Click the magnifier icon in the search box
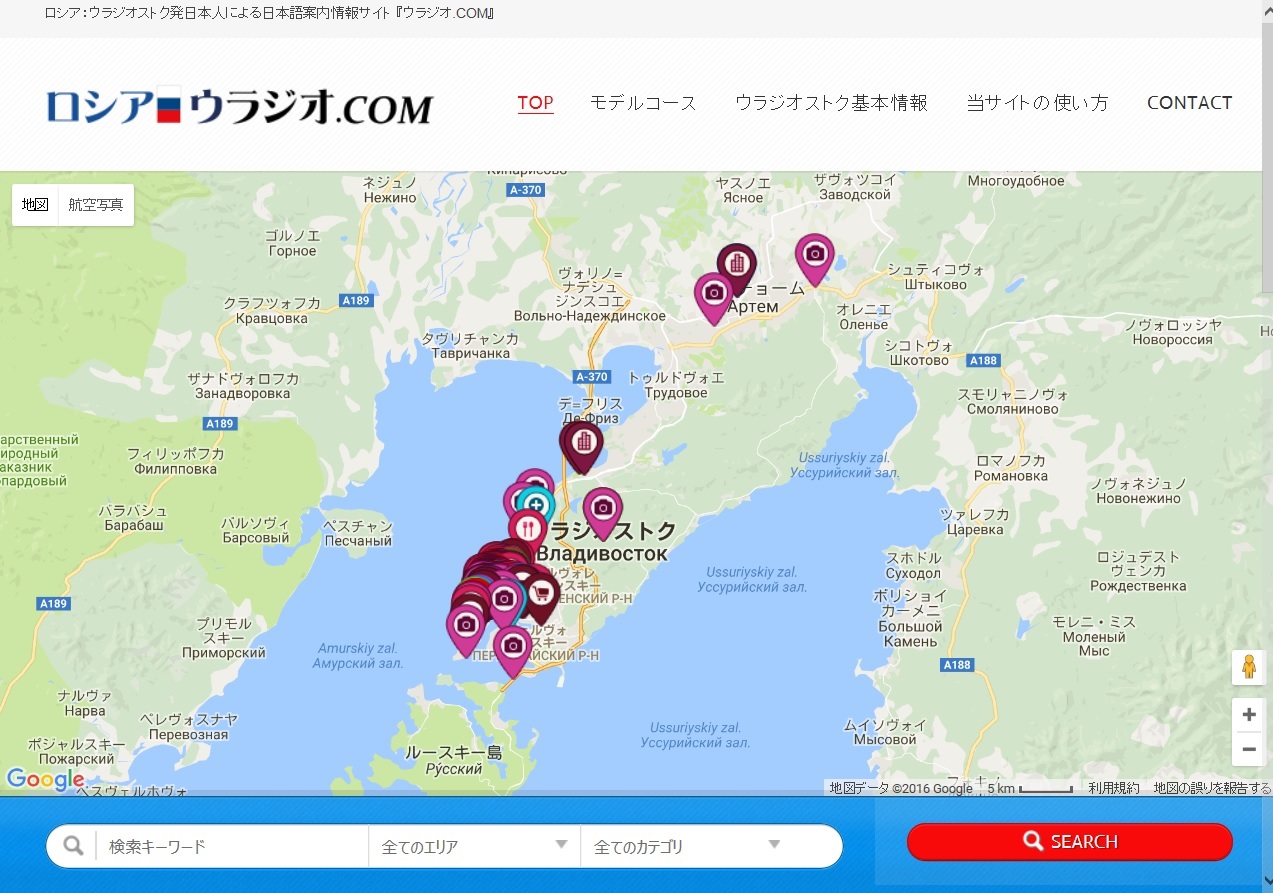The height and width of the screenshot is (893, 1273). 73,846
